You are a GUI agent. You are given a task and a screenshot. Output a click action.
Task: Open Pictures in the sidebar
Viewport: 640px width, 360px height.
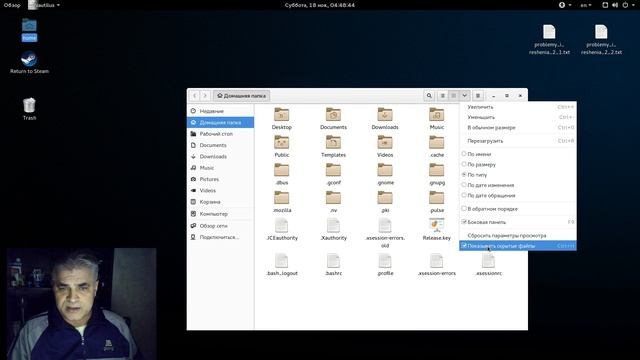click(220, 179)
